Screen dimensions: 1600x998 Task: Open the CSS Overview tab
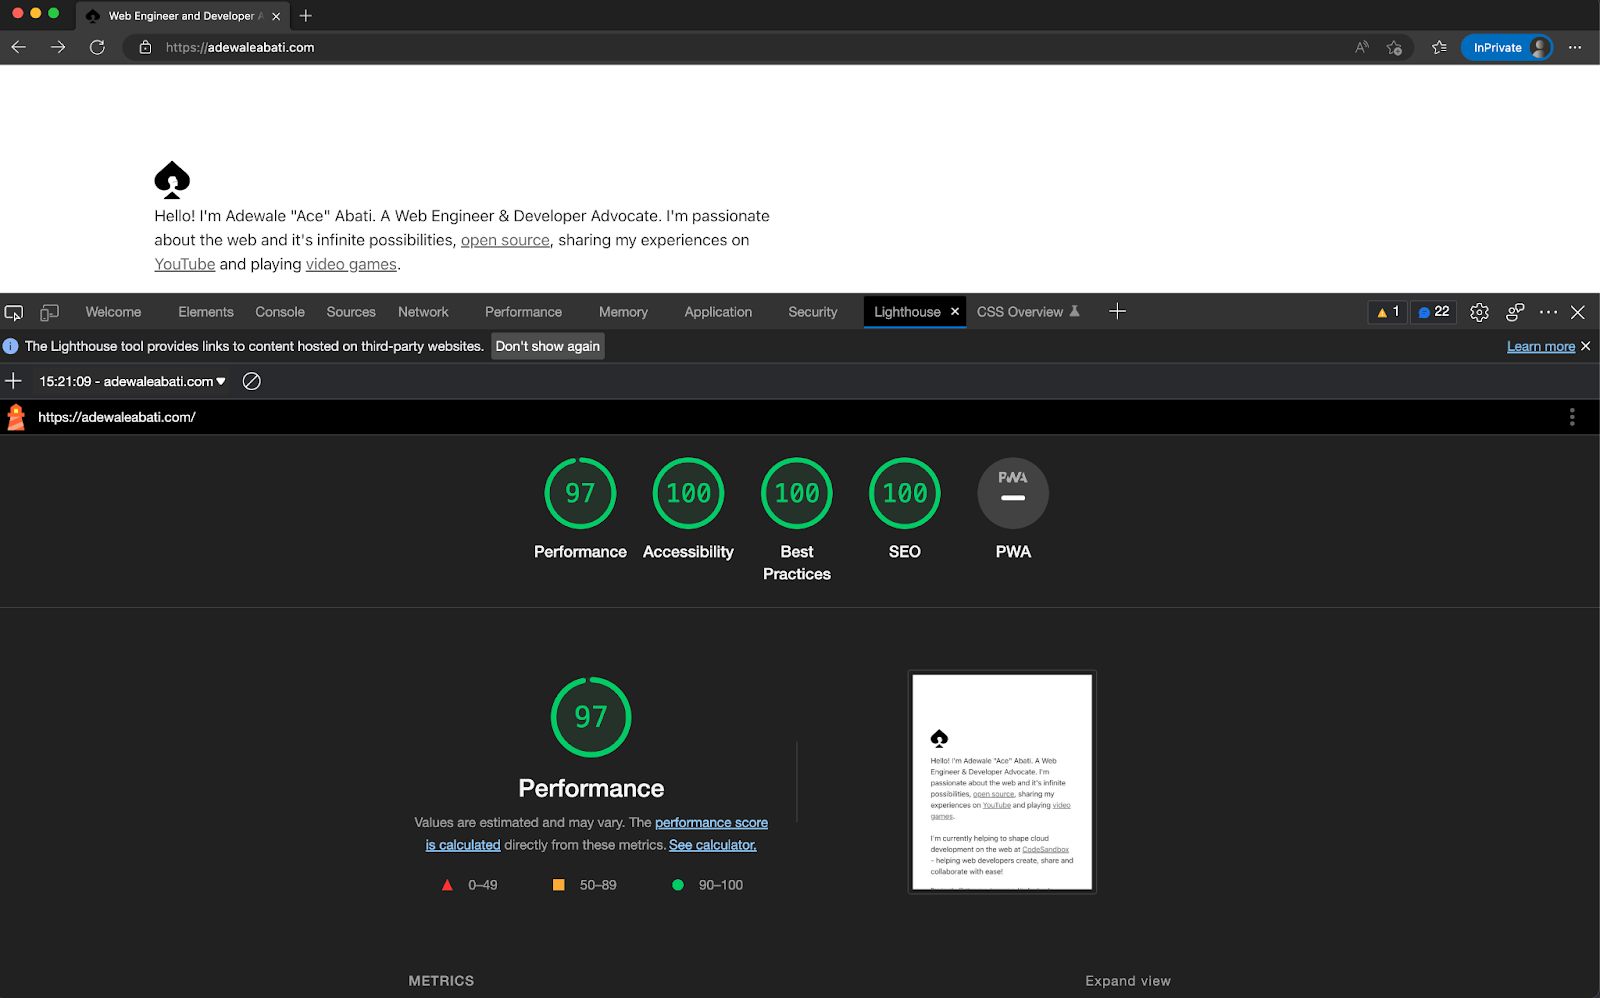pyautogui.click(x=1028, y=312)
